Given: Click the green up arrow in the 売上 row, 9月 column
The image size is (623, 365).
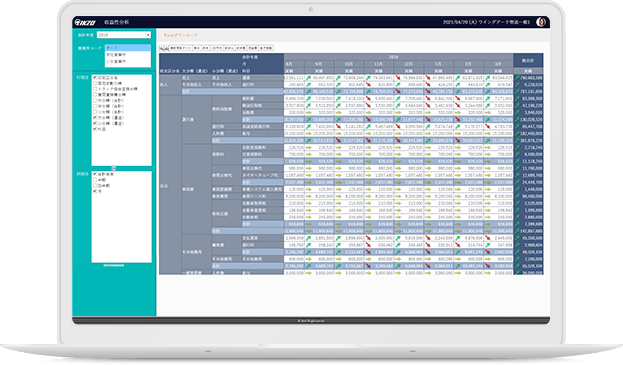Looking at the screenshot, I should click(308, 78).
